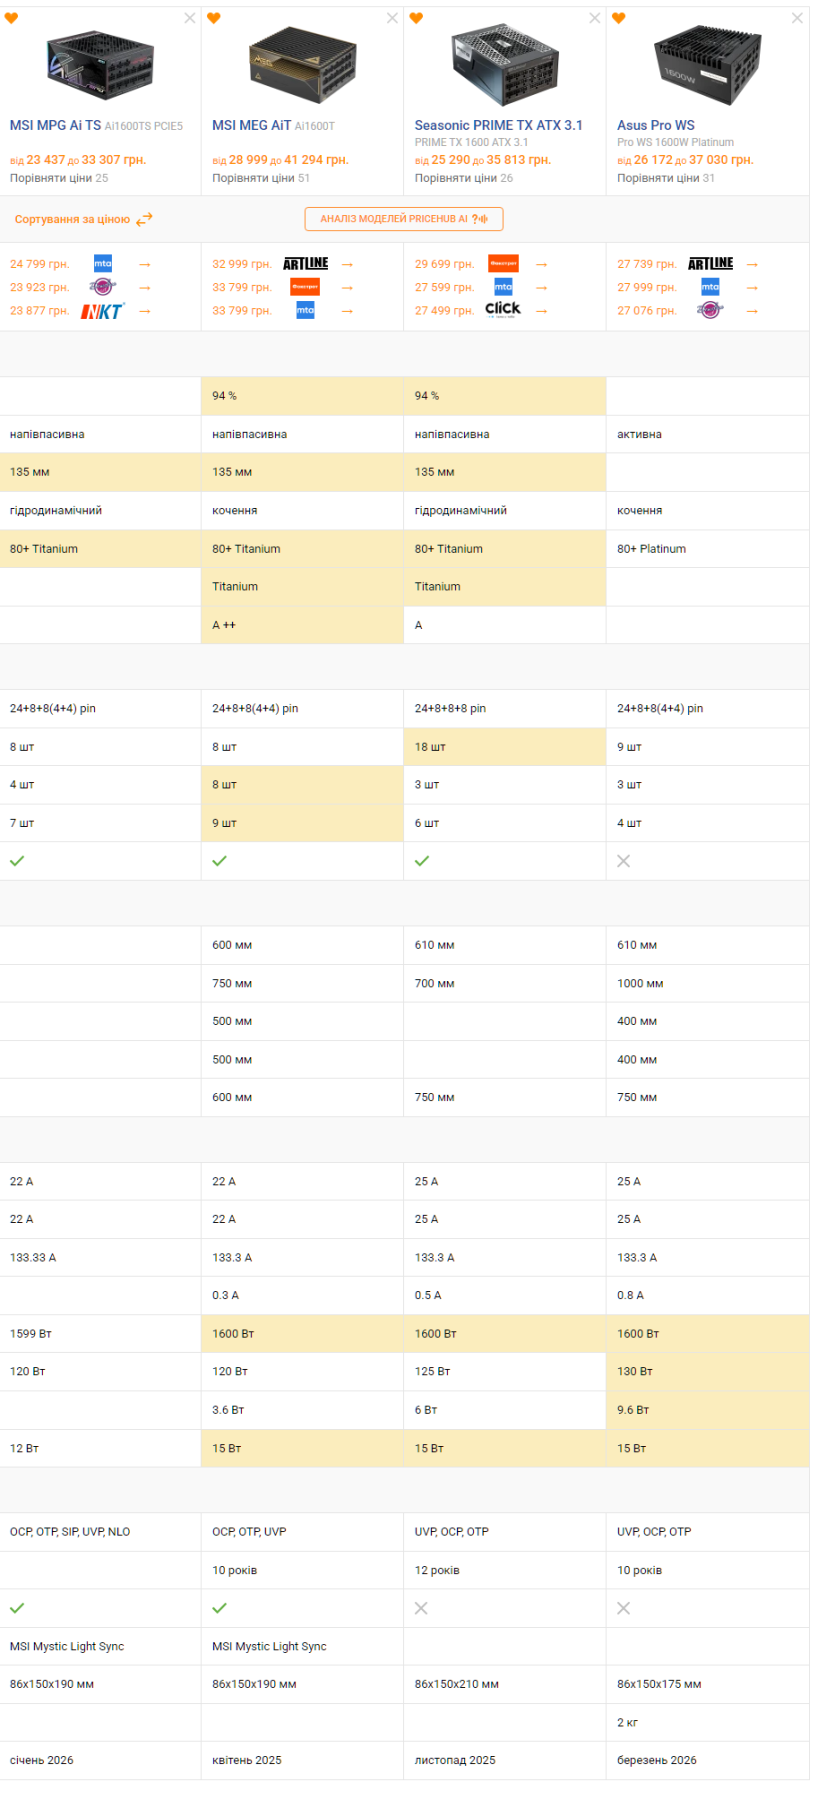
Task: Click mta logo at 27 599 грн.
Action: 503,287
